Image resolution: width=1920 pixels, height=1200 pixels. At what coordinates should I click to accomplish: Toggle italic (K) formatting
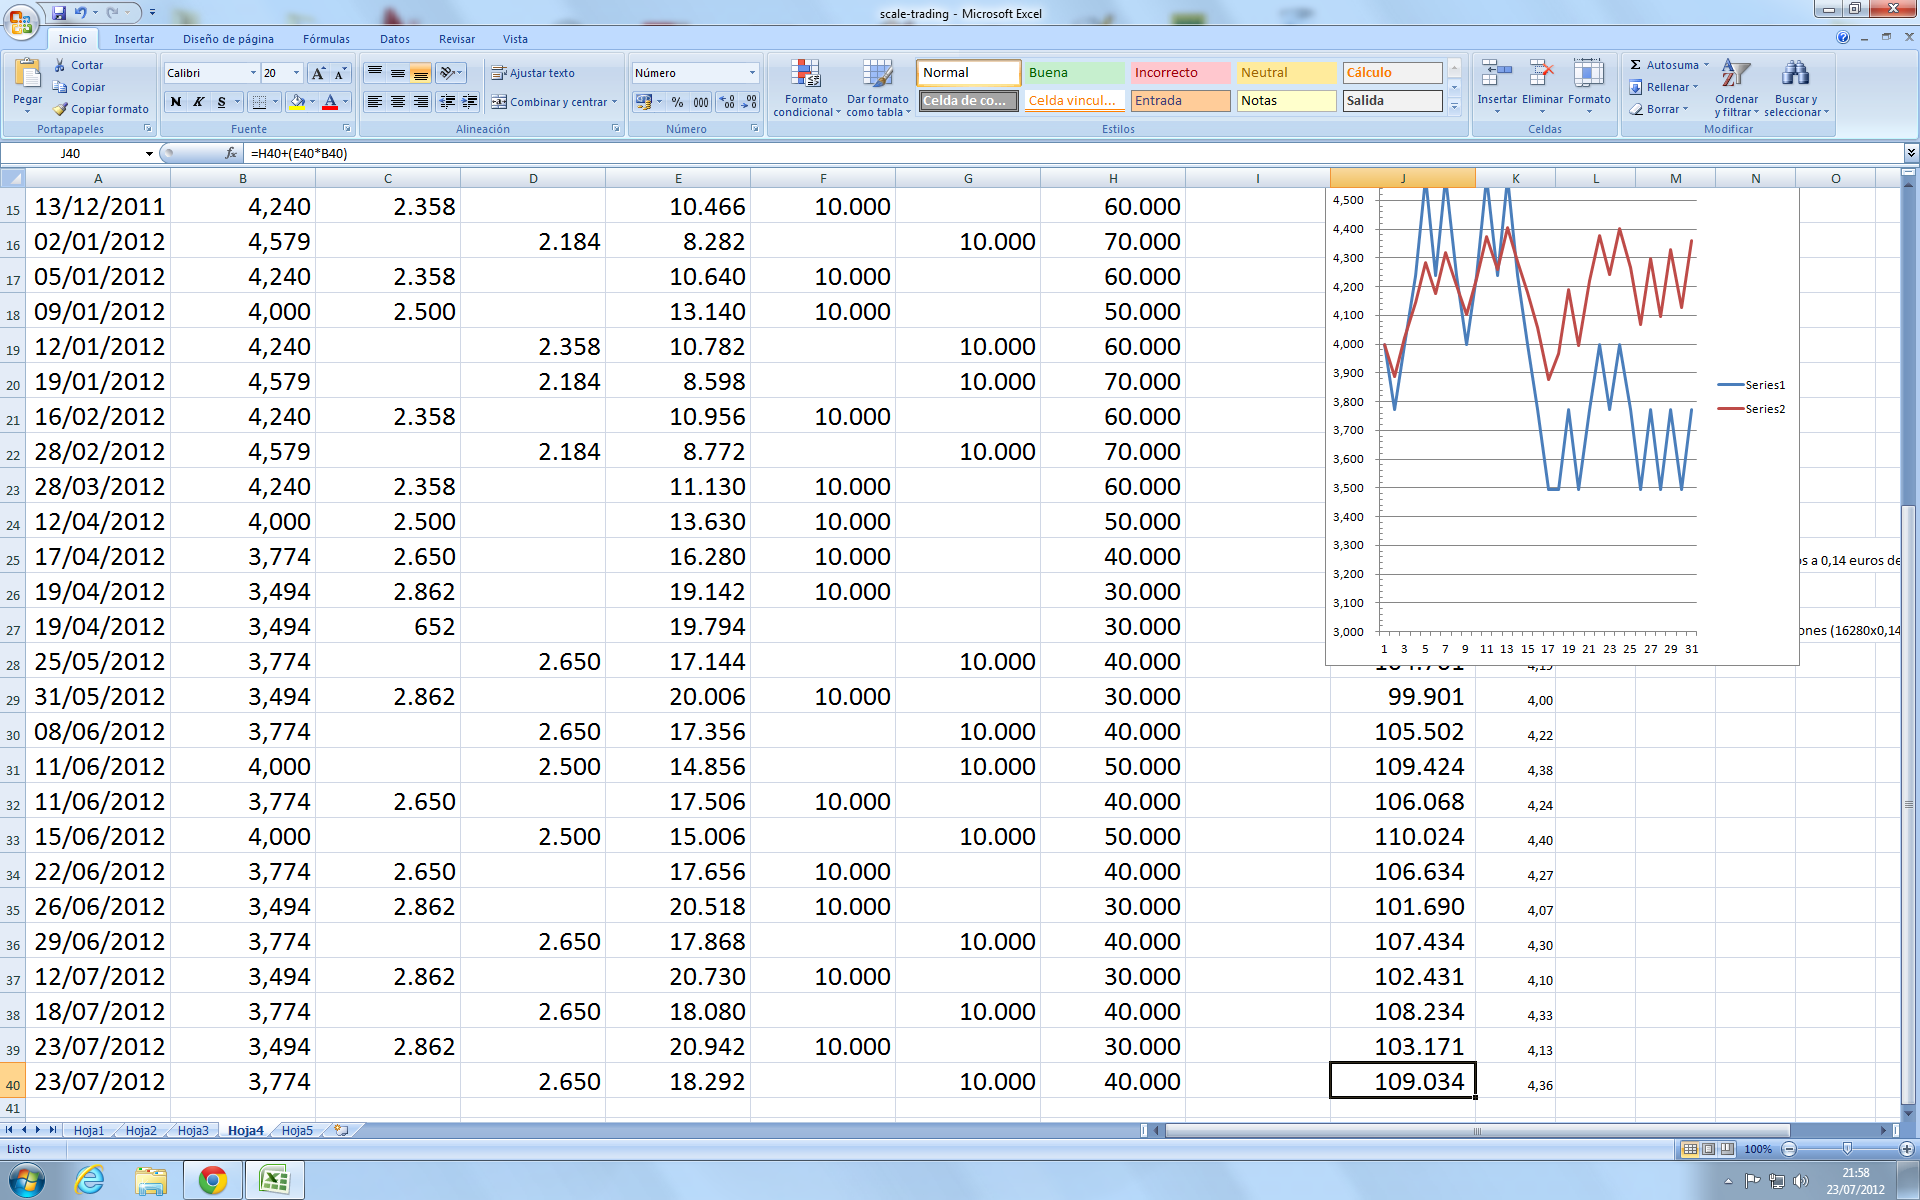click(199, 102)
